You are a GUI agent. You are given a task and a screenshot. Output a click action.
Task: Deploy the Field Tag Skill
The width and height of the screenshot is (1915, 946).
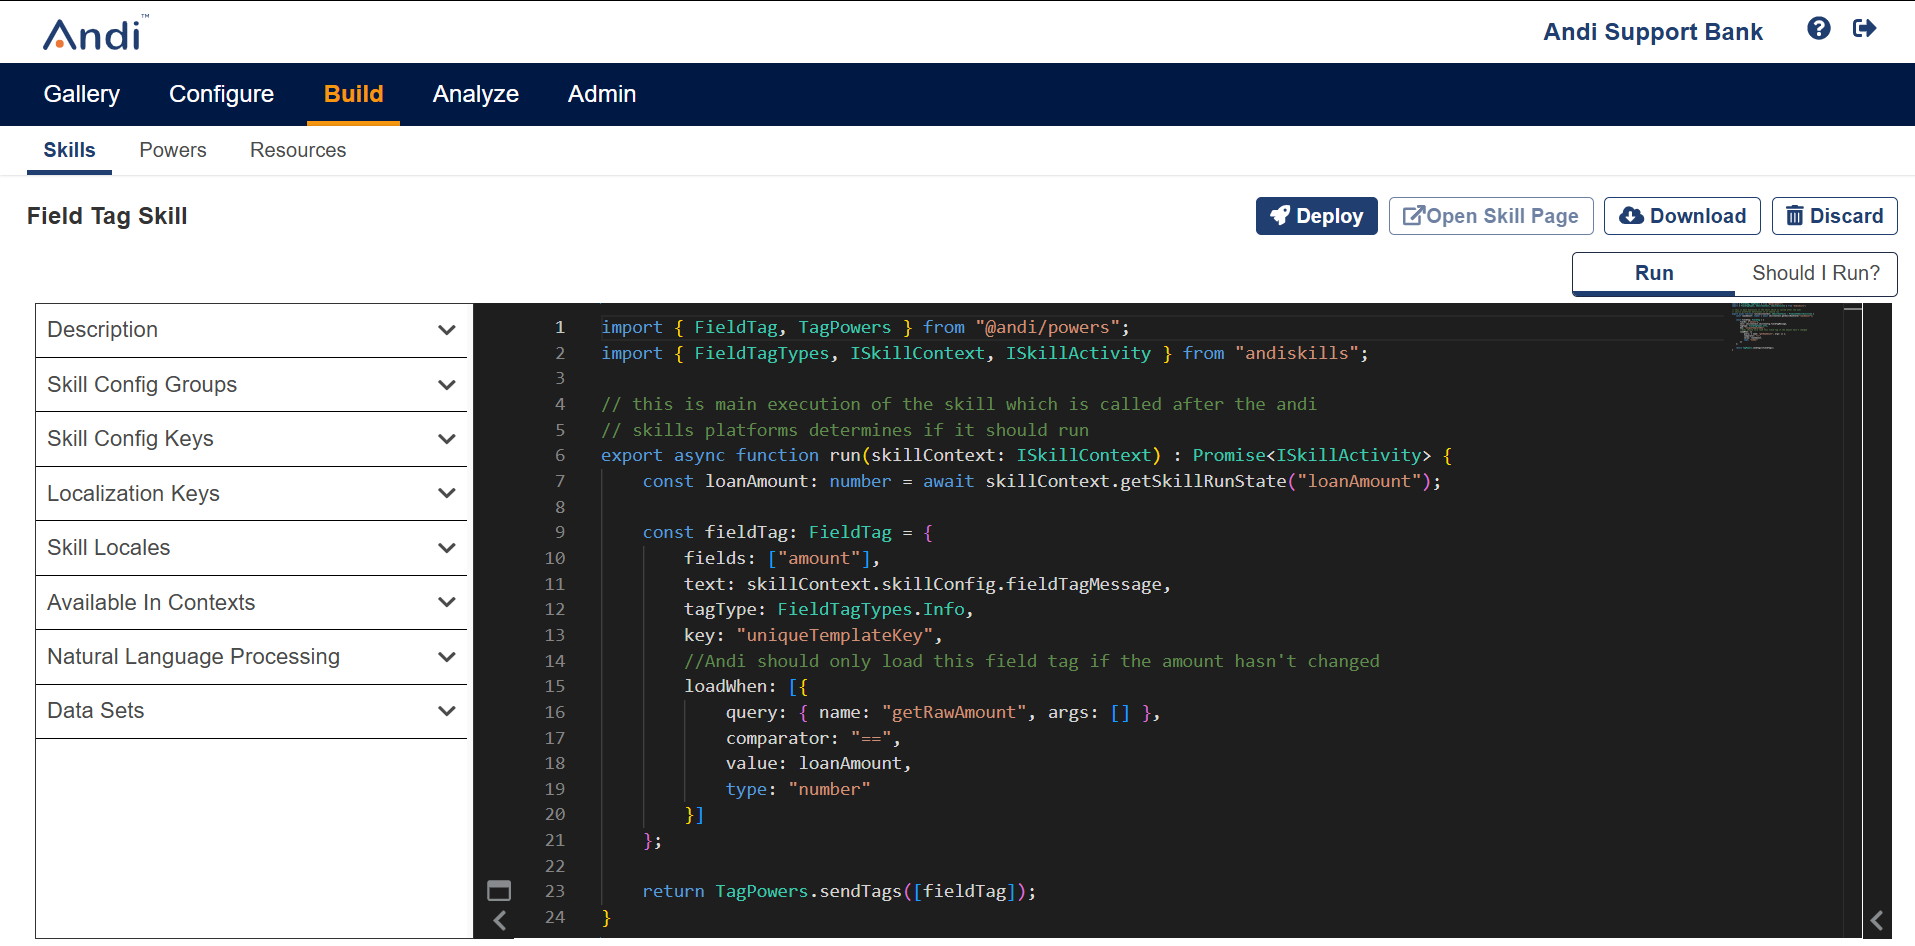pyautogui.click(x=1316, y=216)
